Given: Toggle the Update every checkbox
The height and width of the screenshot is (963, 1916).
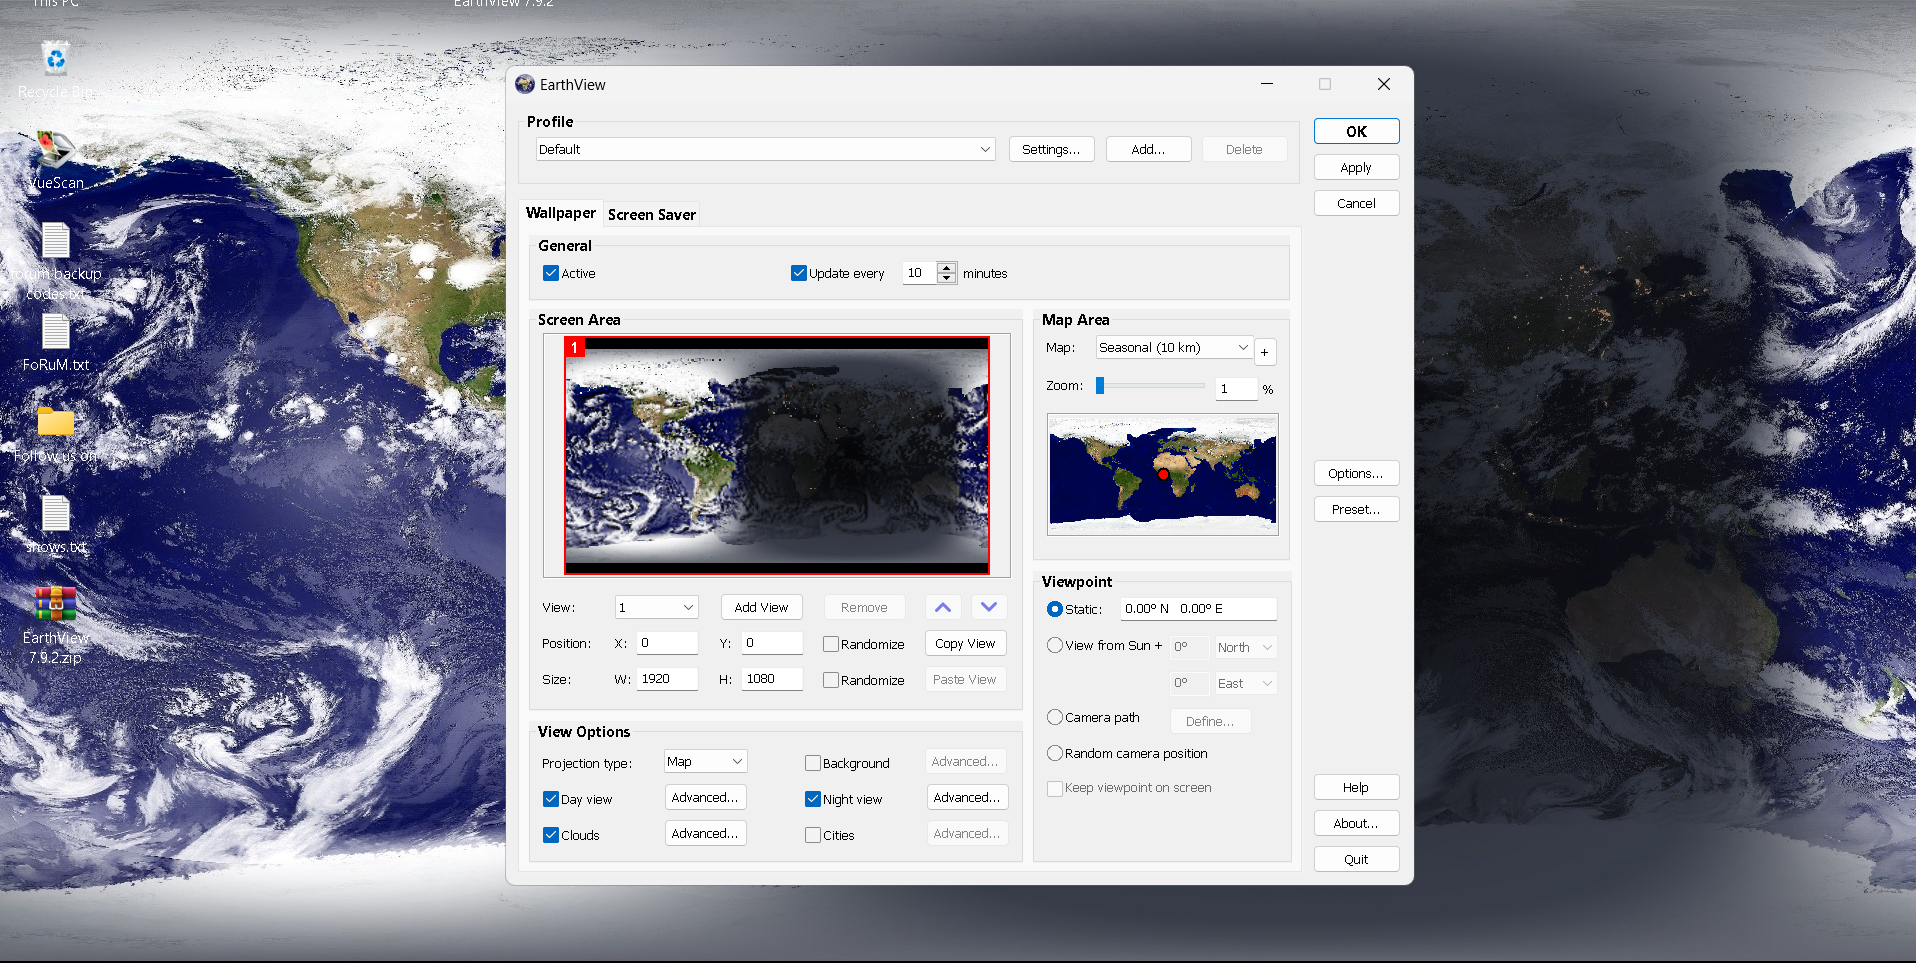Looking at the screenshot, I should point(799,273).
